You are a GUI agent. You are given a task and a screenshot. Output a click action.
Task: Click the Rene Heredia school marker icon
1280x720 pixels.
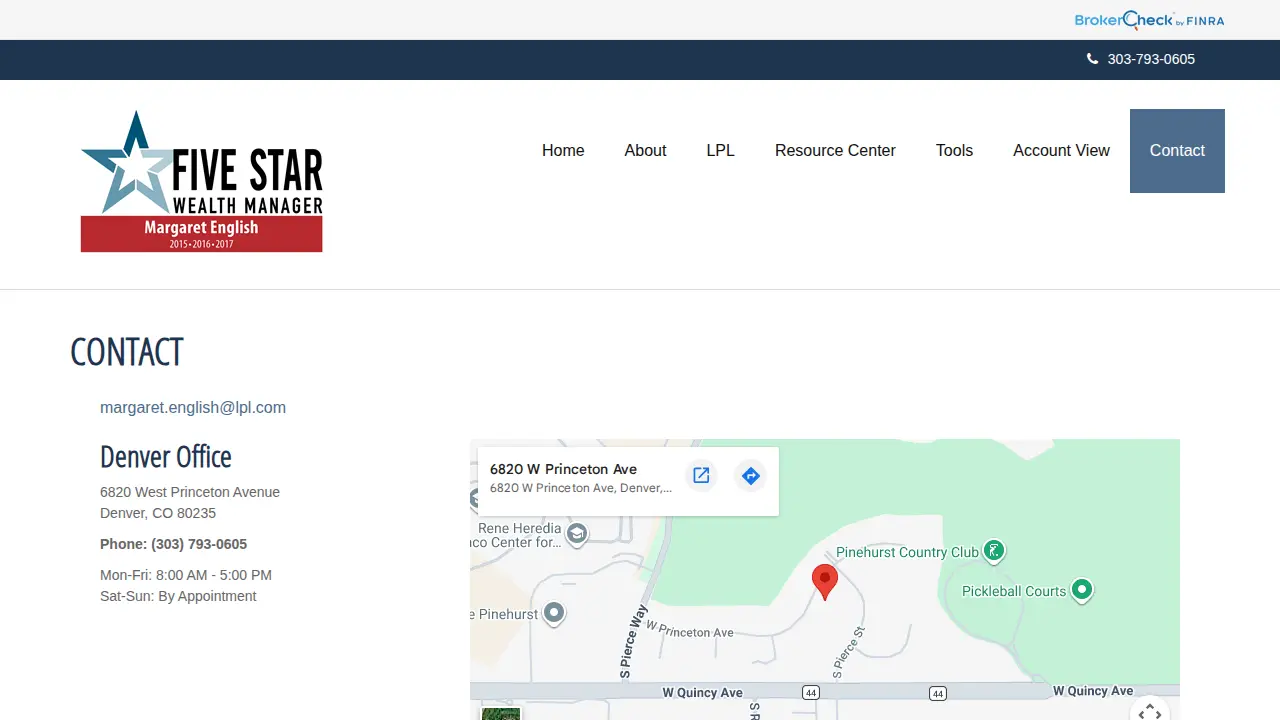click(576, 534)
